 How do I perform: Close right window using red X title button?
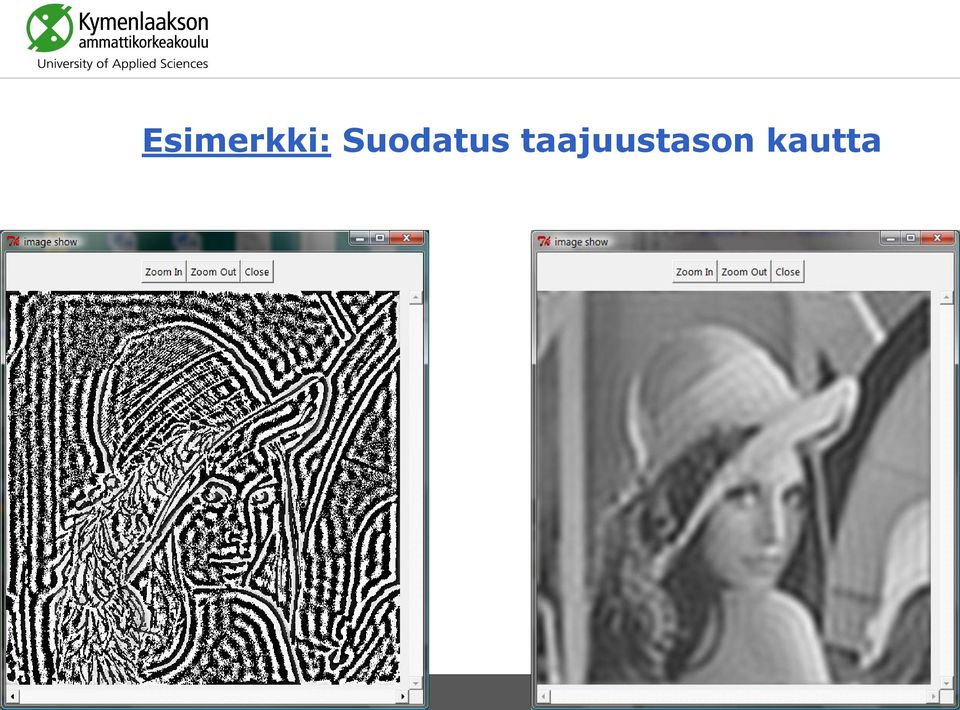pyautogui.click(x=937, y=238)
